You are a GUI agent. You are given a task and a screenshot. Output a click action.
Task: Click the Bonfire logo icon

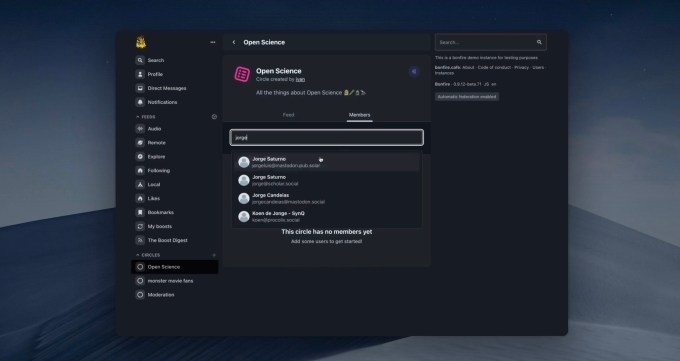click(x=141, y=42)
